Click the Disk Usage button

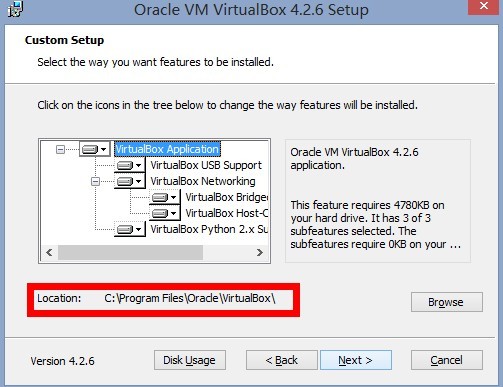coord(190,360)
